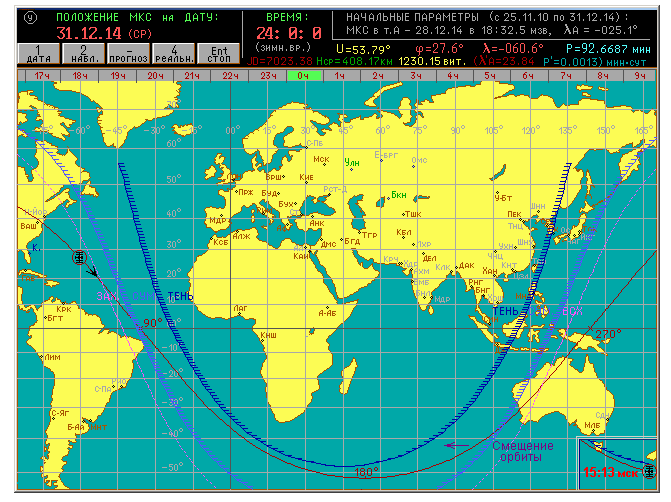Click the Б-Ай city label in South America
Image resolution: width=671 pixels, height=502 pixels.
76,427
